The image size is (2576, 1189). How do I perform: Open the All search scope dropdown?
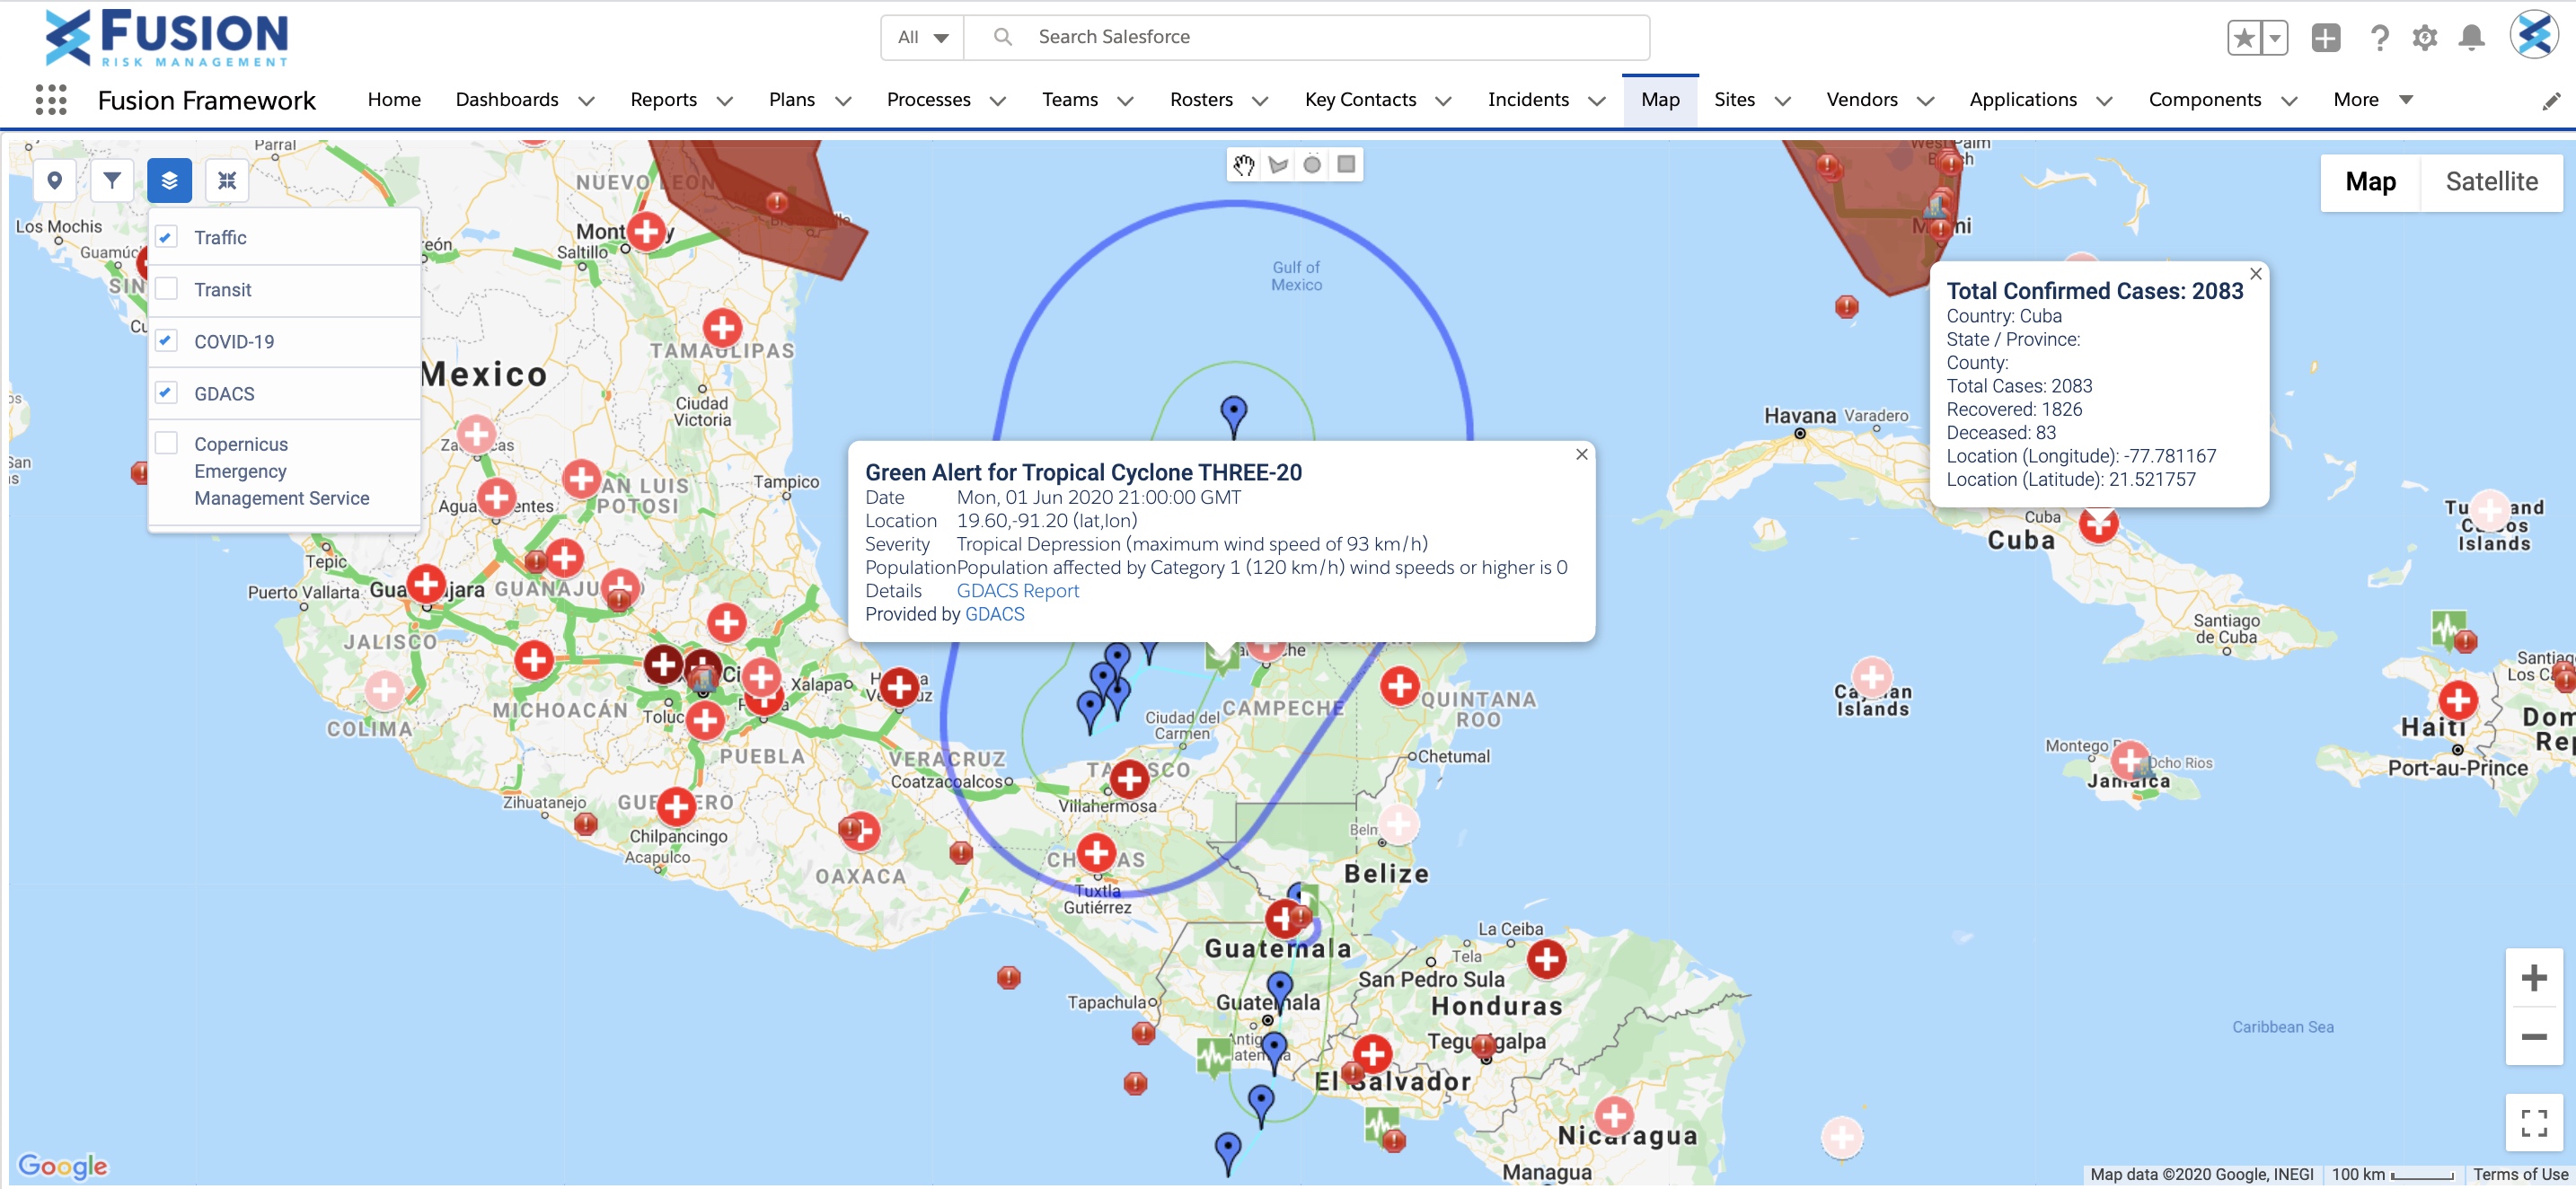tap(922, 37)
